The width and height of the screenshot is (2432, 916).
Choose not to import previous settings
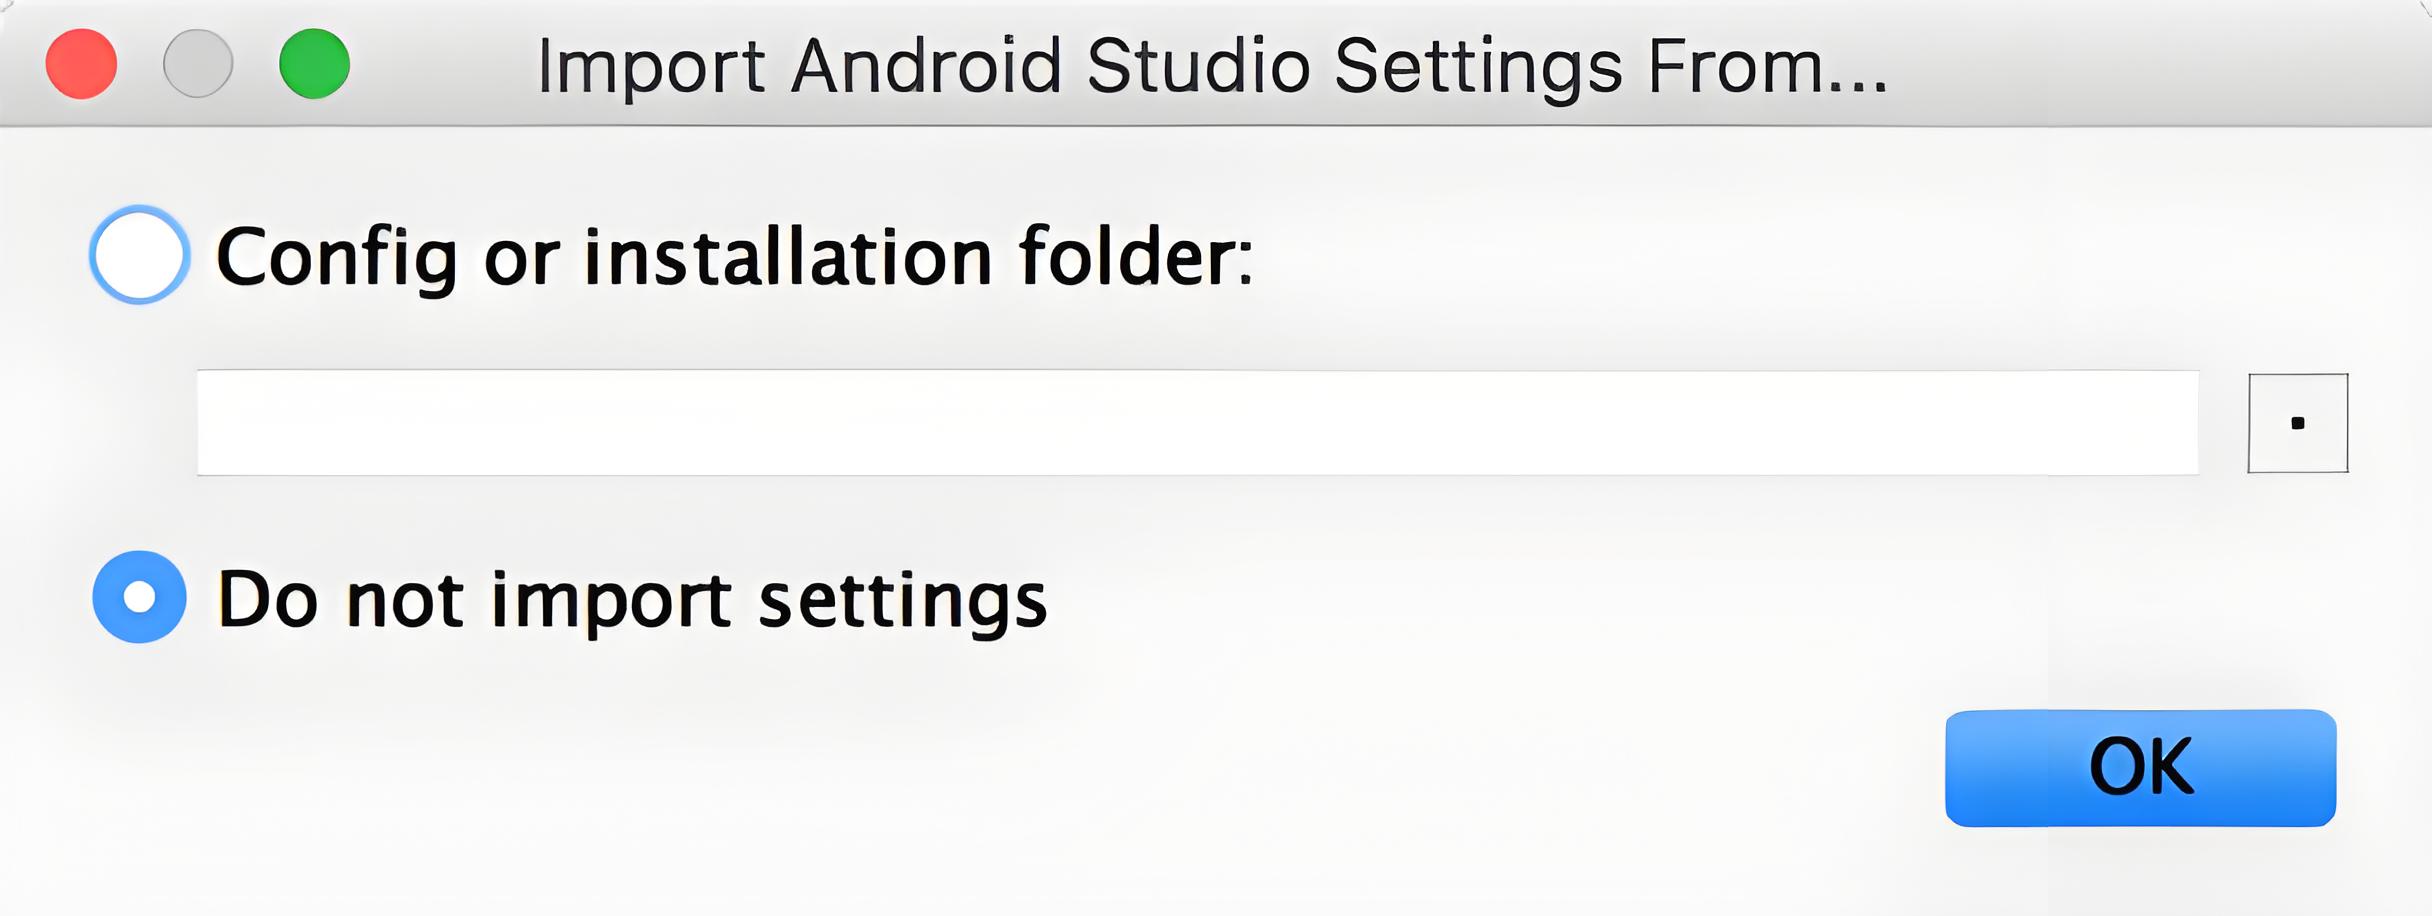139,597
